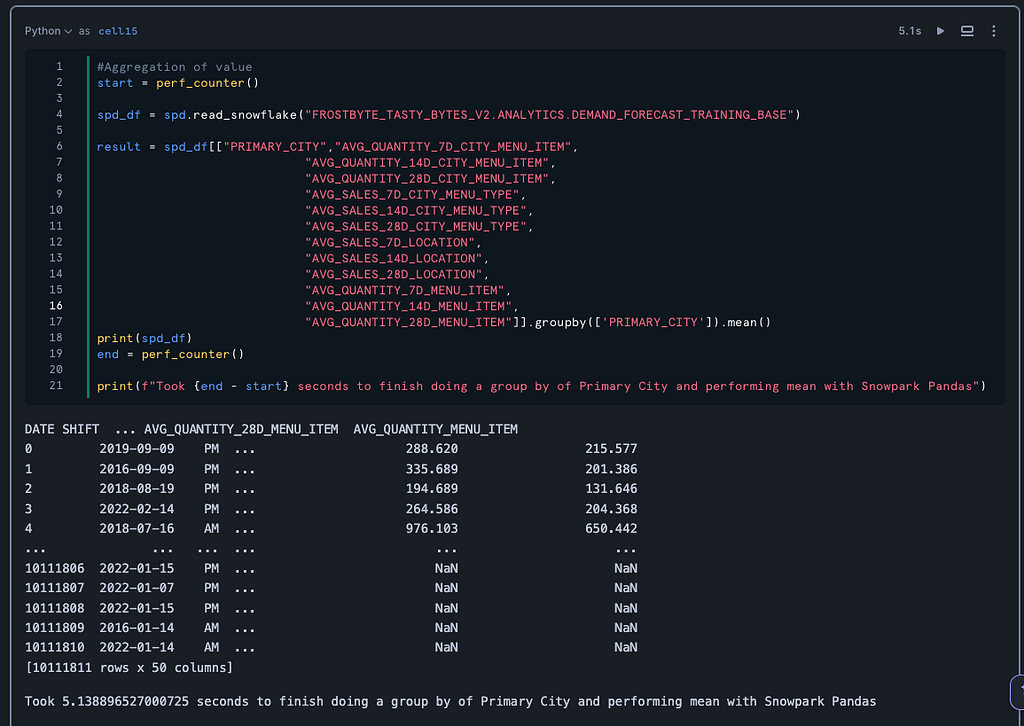Click the 5.1s execution time label
Image resolution: width=1024 pixels, height=726 pixels.
(909, 31)
